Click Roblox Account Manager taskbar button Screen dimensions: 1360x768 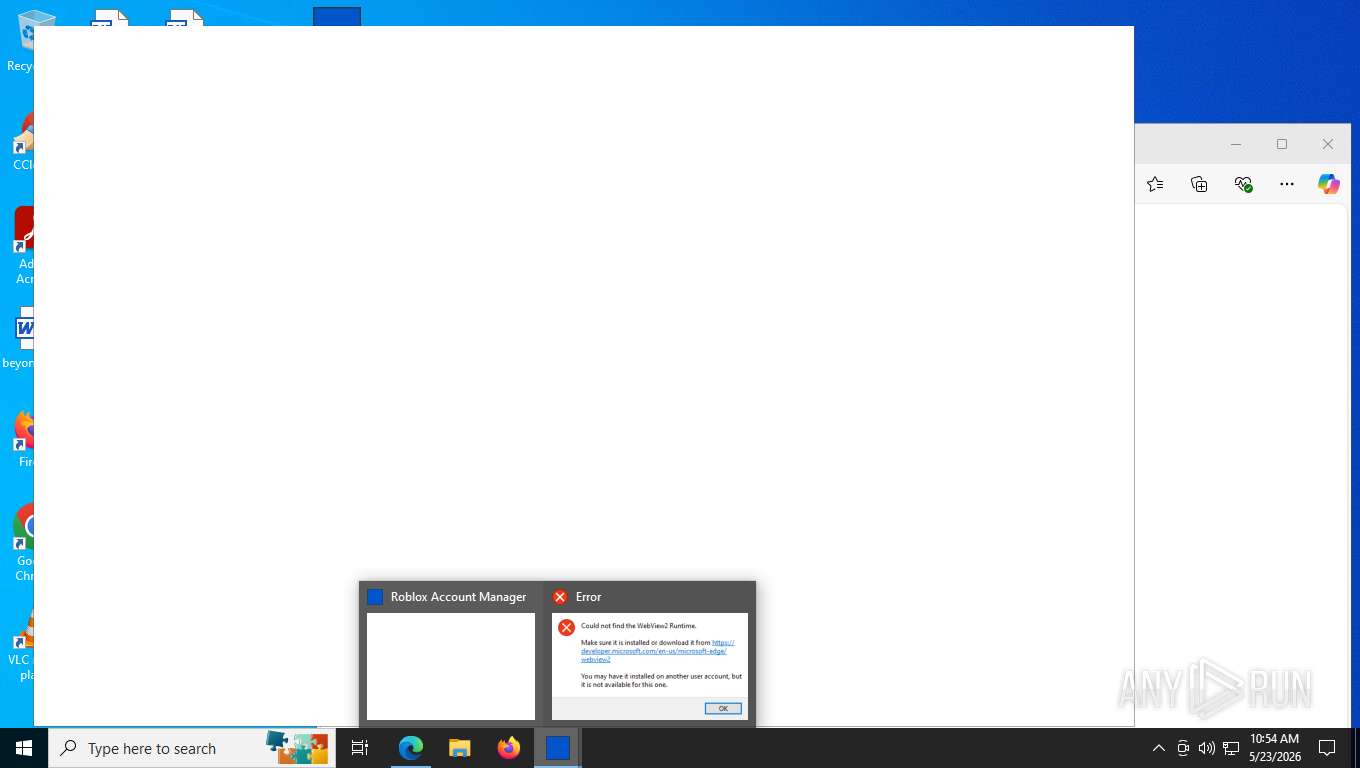[x=557, y=748]
